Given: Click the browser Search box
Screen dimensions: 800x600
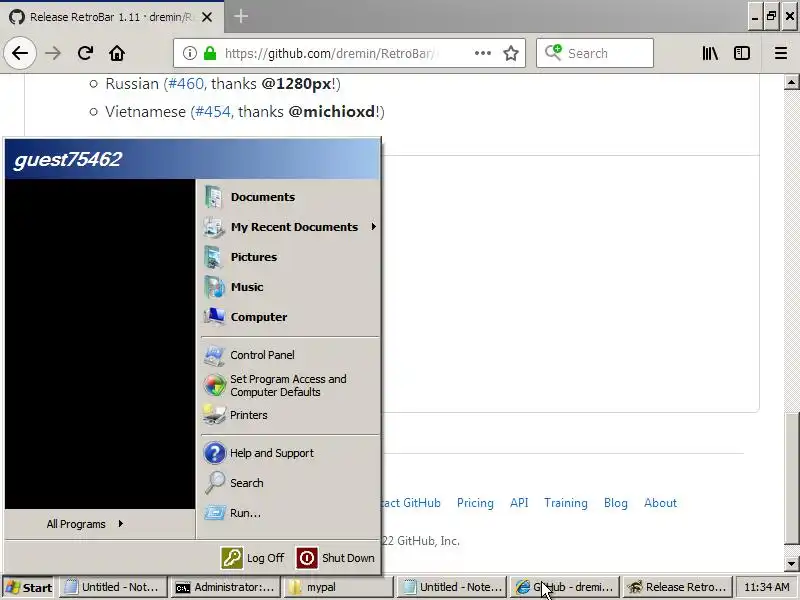Looking at the screenshot, I should tap(595, 53).
